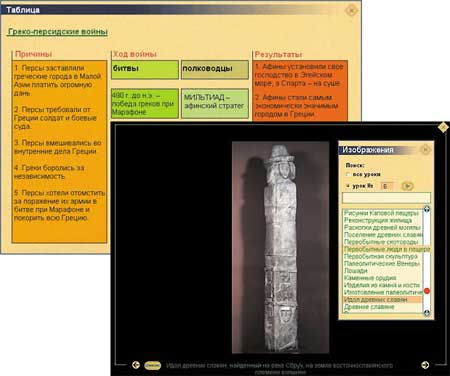Select Палеолитические Венеры in the list
The image size is (450, 376).
[x=382, y=263]
